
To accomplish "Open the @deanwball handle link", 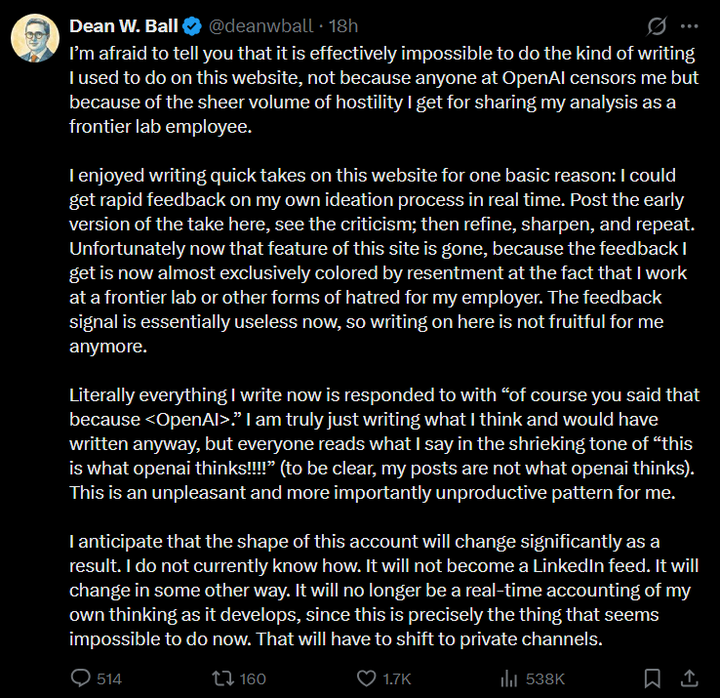I will [x=260, y=26].
